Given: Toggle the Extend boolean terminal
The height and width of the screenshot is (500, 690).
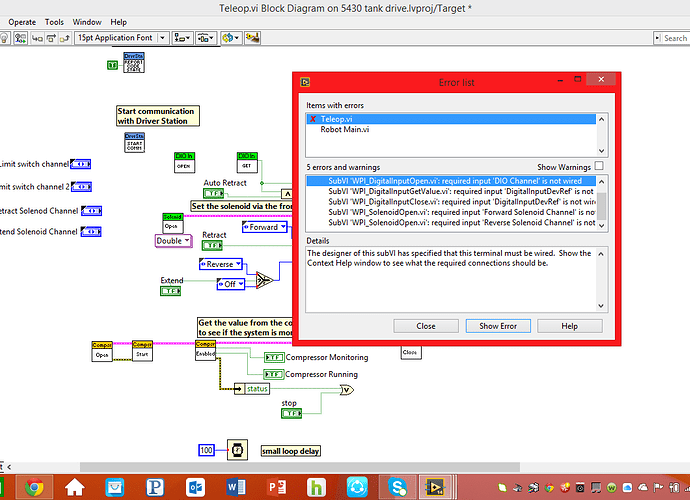Looking at the screenshot, I should (170, 291).
